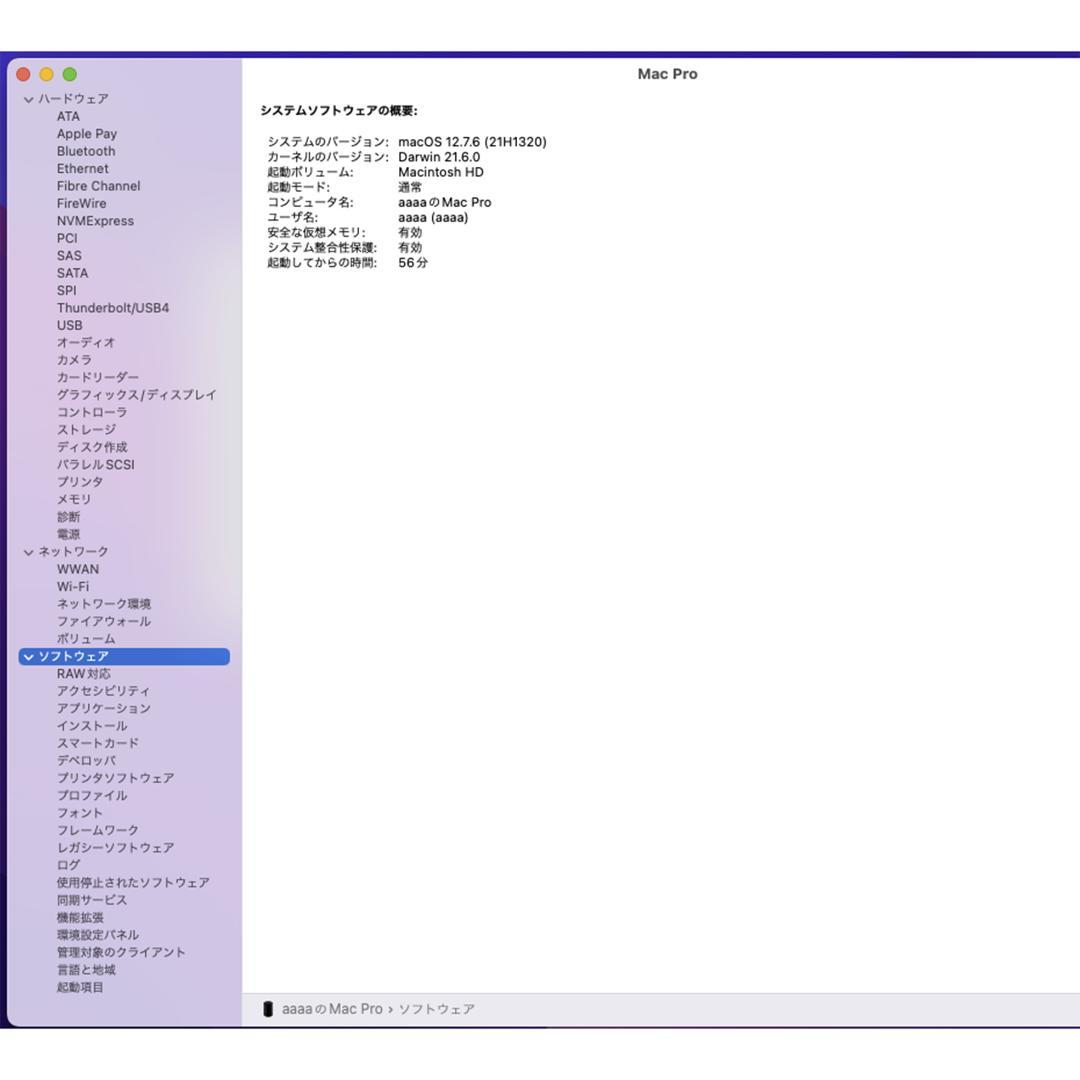Select アプリケーション in the sidebar

pos(103,708)
